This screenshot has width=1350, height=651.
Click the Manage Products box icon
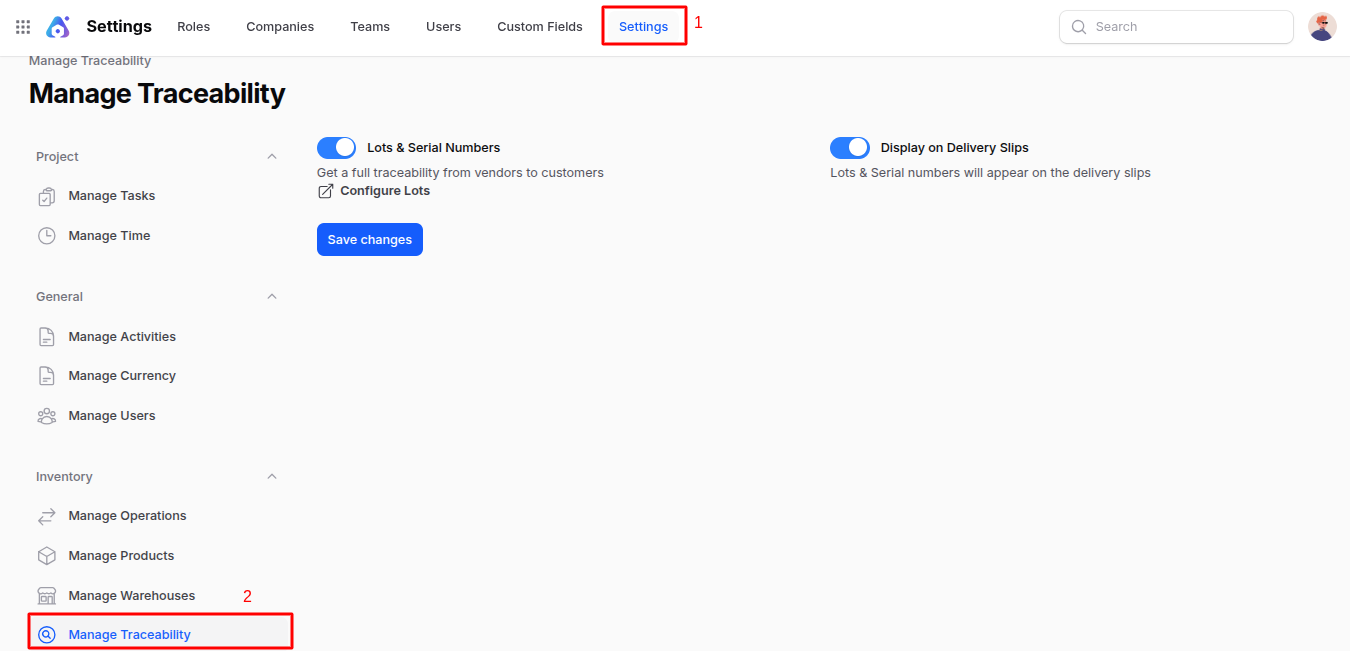[x=46, y=556]
